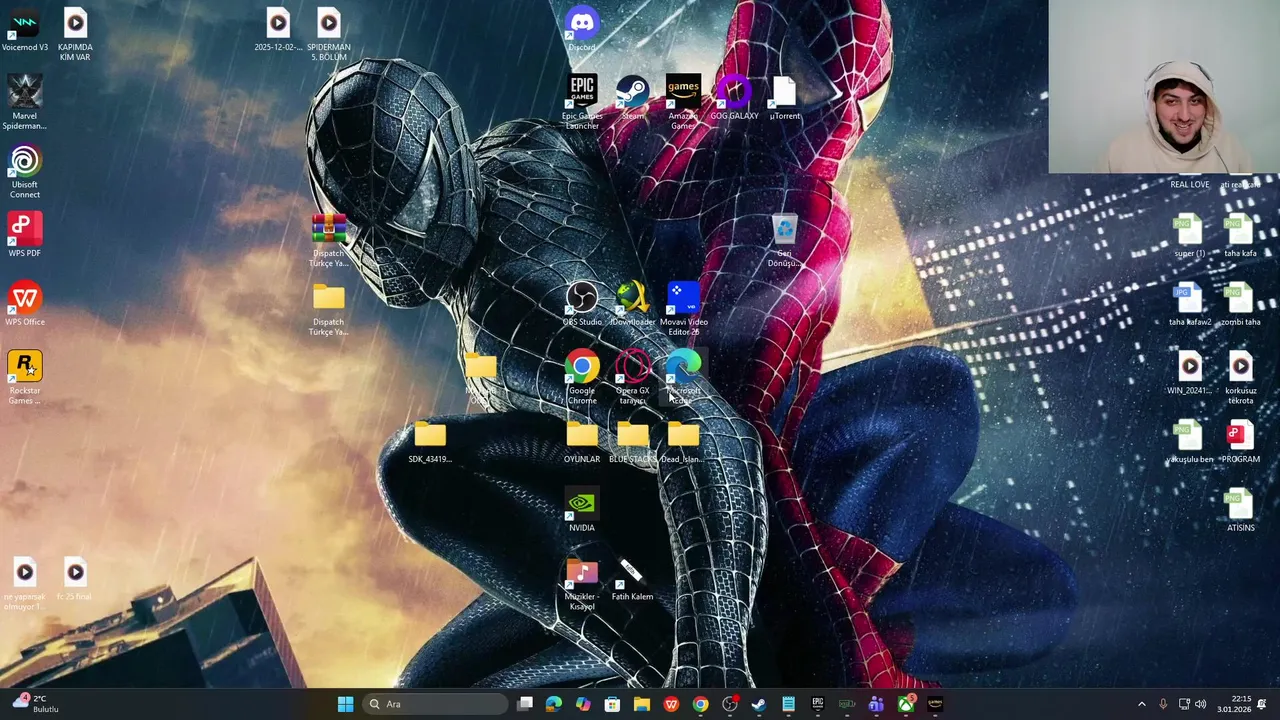The height and width of the screenshot is (720, 1280).
Task: Open Rockstar Games launcher shortcut
Action: (x=24, y=377)
